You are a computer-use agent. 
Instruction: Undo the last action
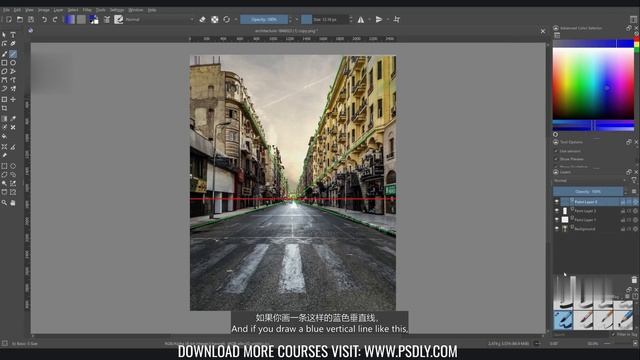pos(44,19)
